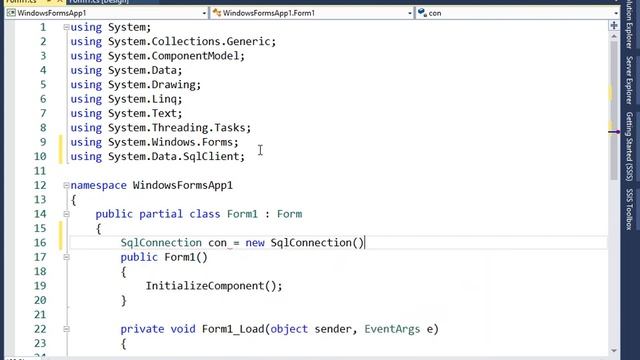
Task: Click the 'using System.ComponentModel;' line
Action: tap(158, 56)
